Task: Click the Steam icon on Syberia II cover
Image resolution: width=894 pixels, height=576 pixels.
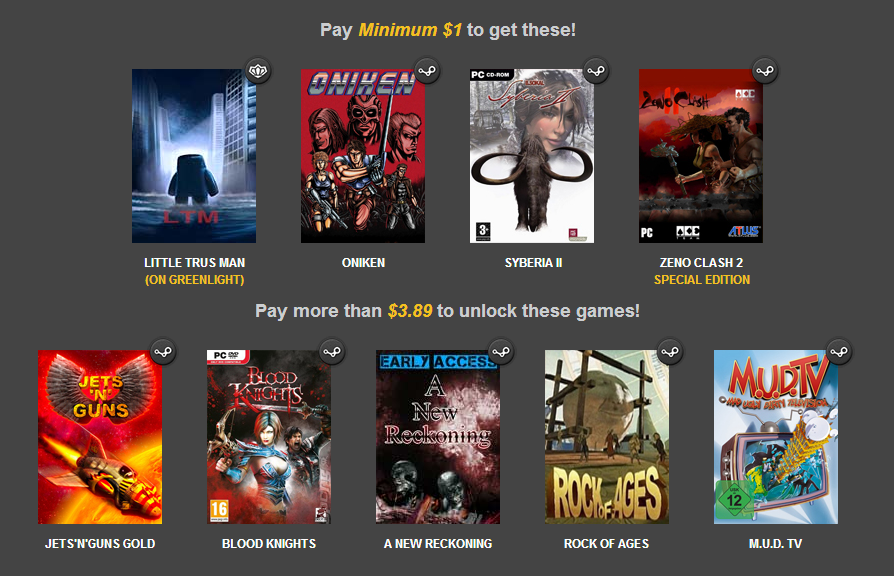Action: click(596, 71)
